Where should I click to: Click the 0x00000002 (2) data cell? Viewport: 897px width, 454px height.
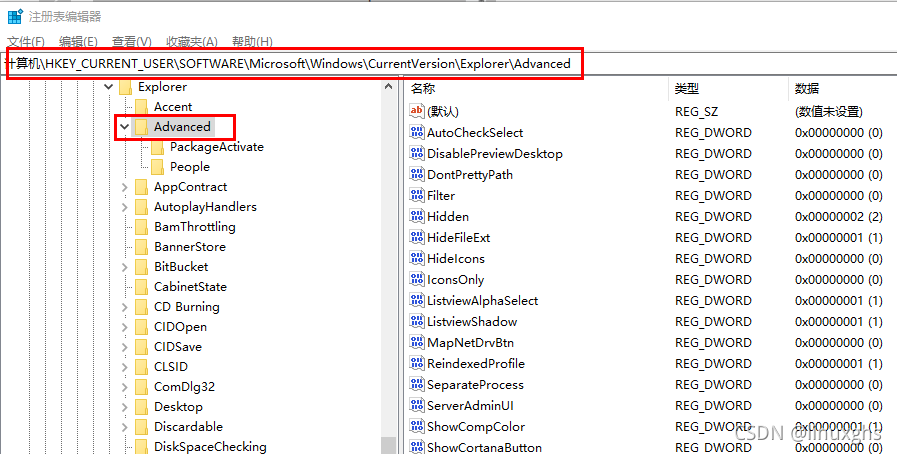coord(839,217)
